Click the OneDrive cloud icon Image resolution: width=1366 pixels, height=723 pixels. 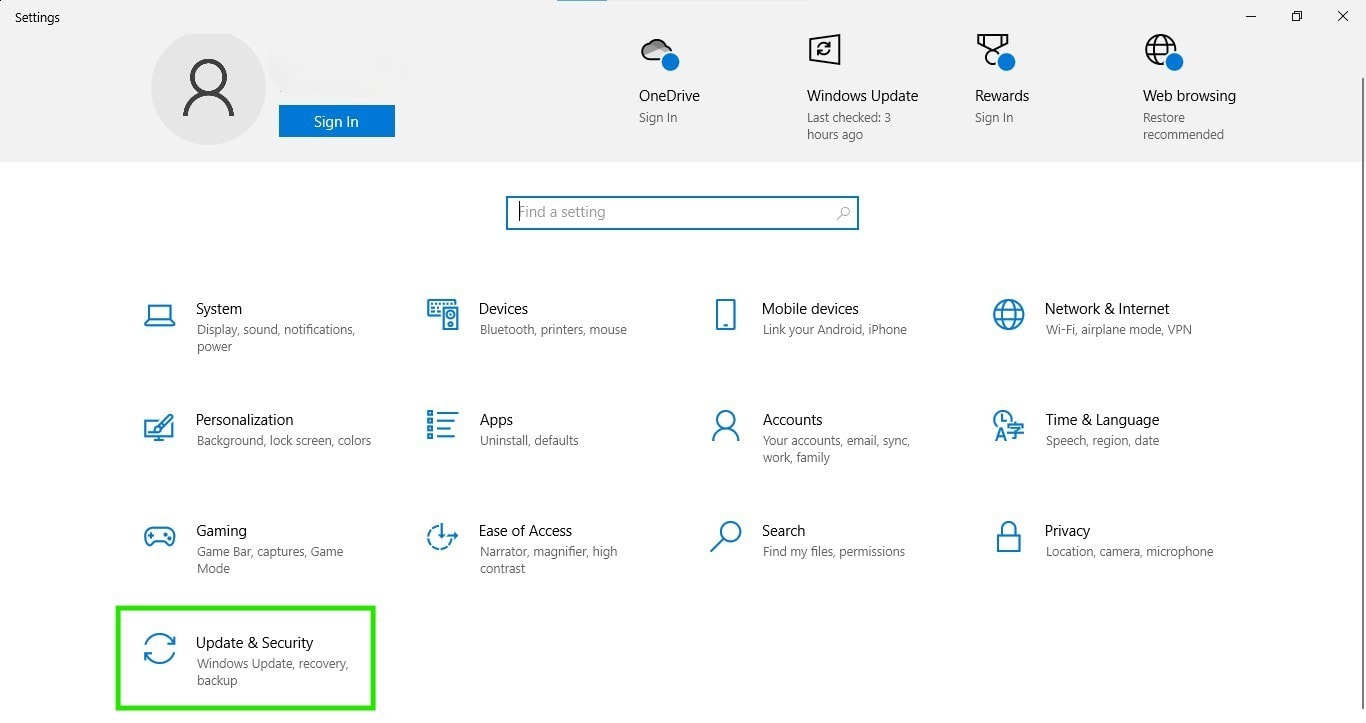[x=659, y=53]
